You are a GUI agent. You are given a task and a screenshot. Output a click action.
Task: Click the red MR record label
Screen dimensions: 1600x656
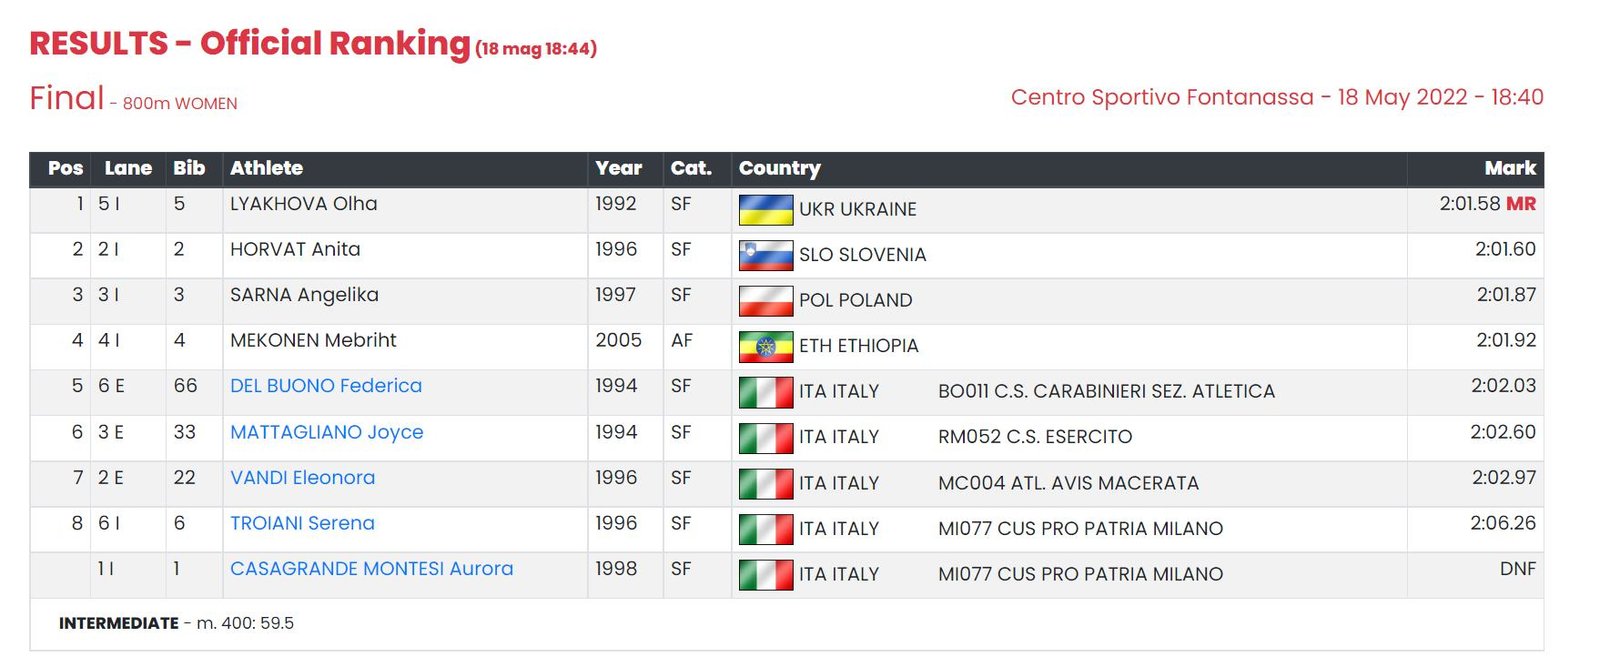(x=1521, y=204)
